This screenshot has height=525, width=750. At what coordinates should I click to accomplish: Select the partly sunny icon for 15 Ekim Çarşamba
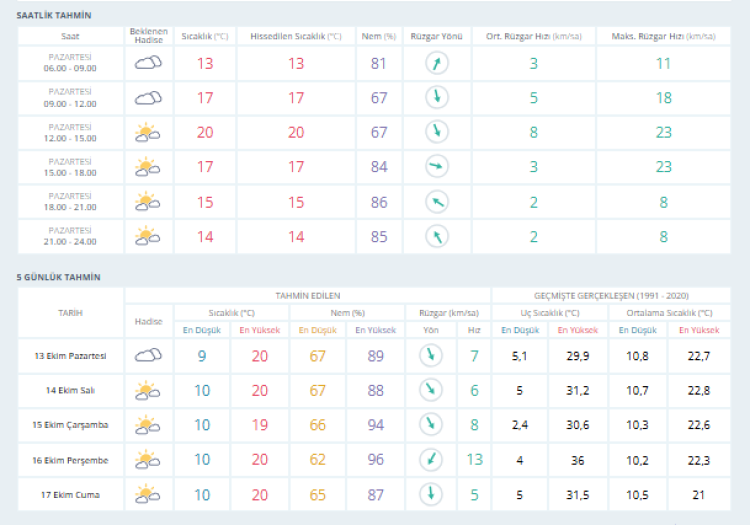click(x=148, y=425)
